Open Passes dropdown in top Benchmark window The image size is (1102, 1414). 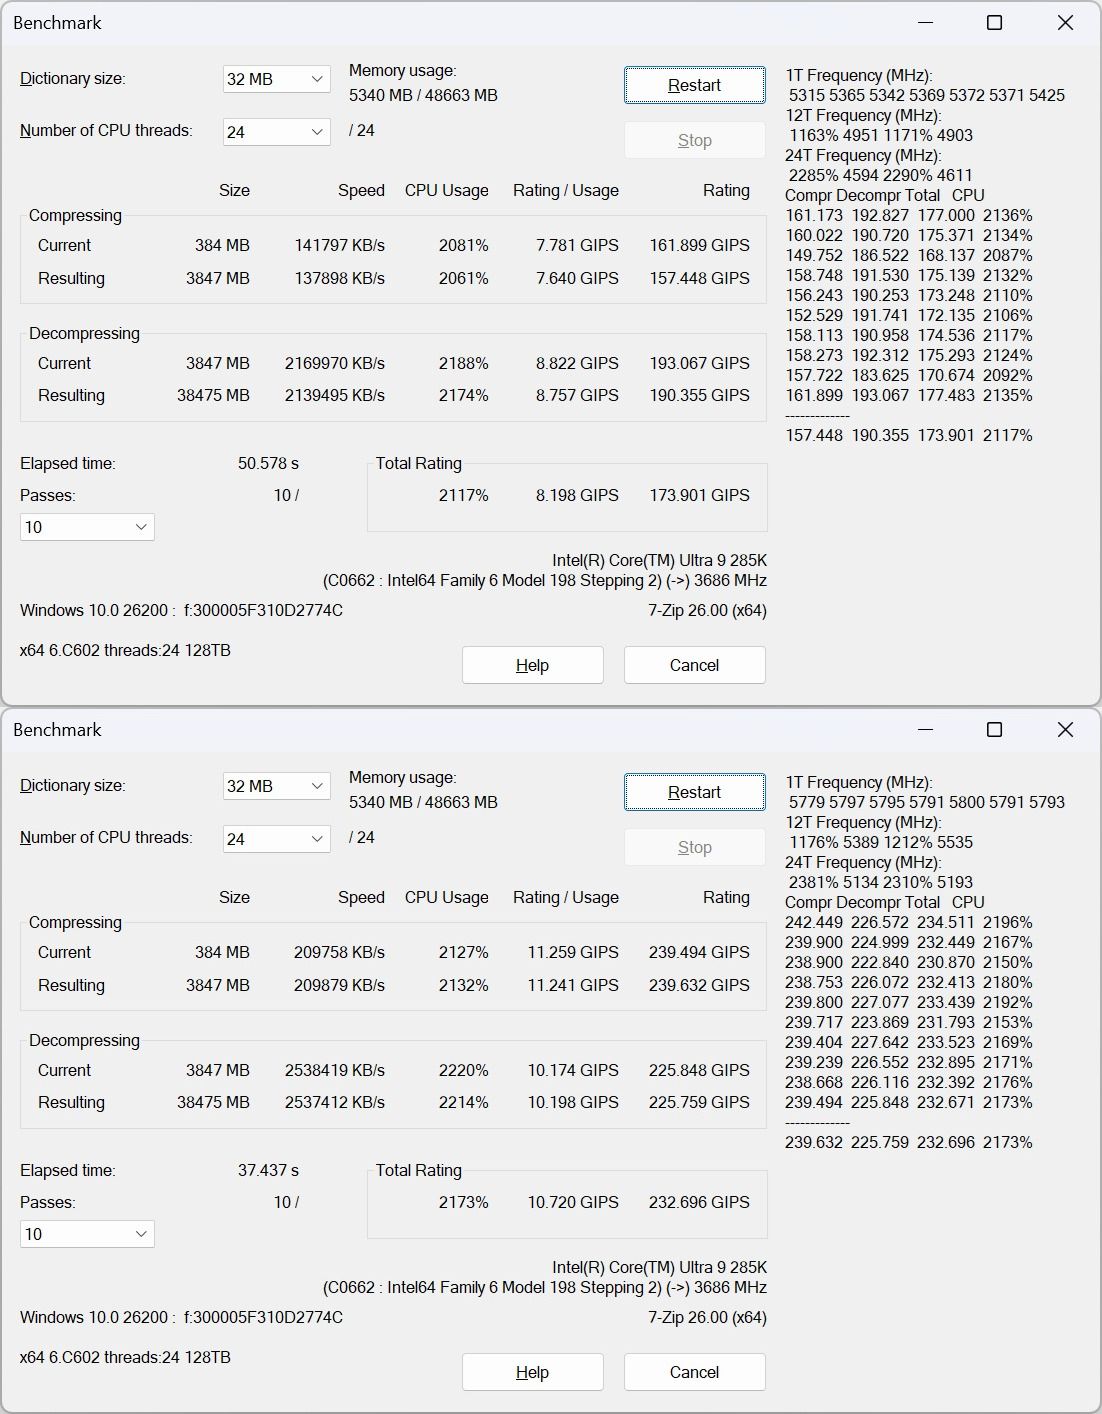point(87,527)
